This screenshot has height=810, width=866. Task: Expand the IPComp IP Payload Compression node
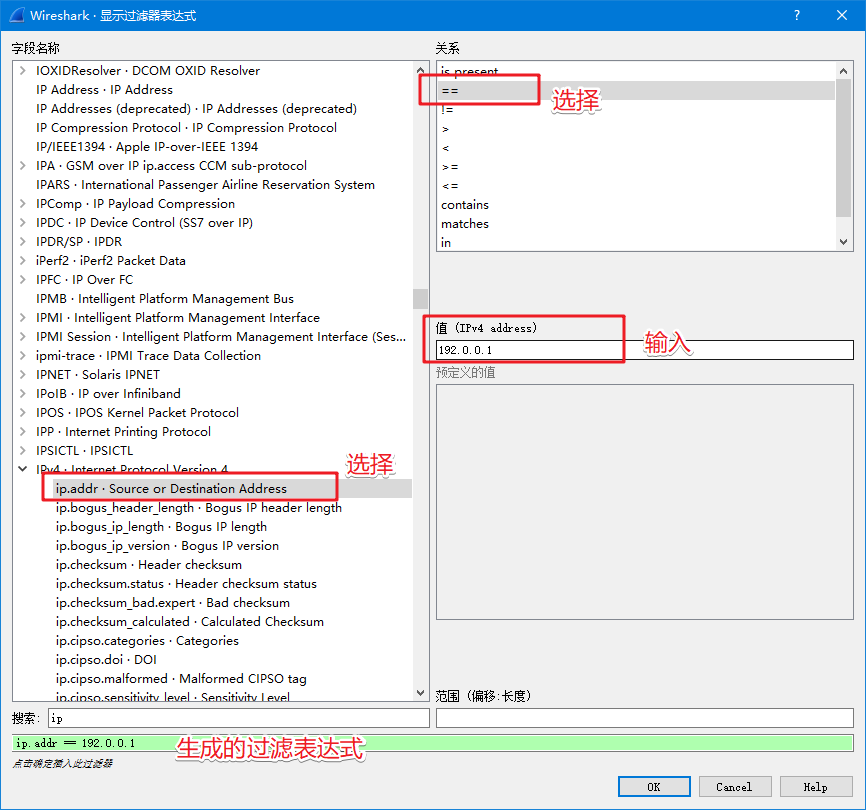tap(23, 204)
